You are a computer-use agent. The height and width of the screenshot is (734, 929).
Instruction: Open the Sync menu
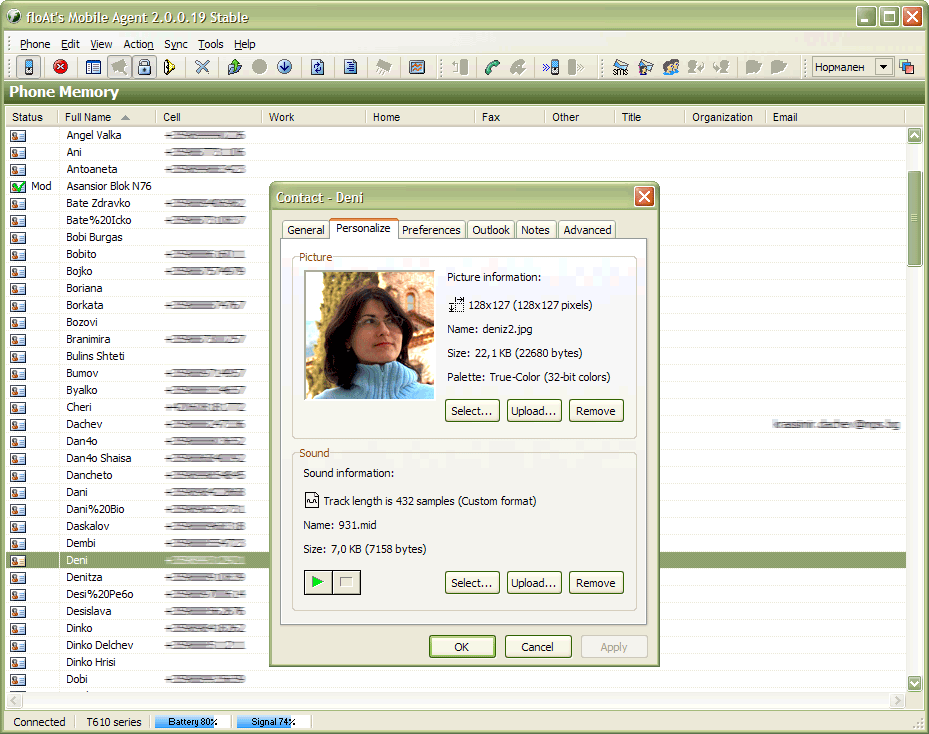pyautogui.click(x=175, y=44)
